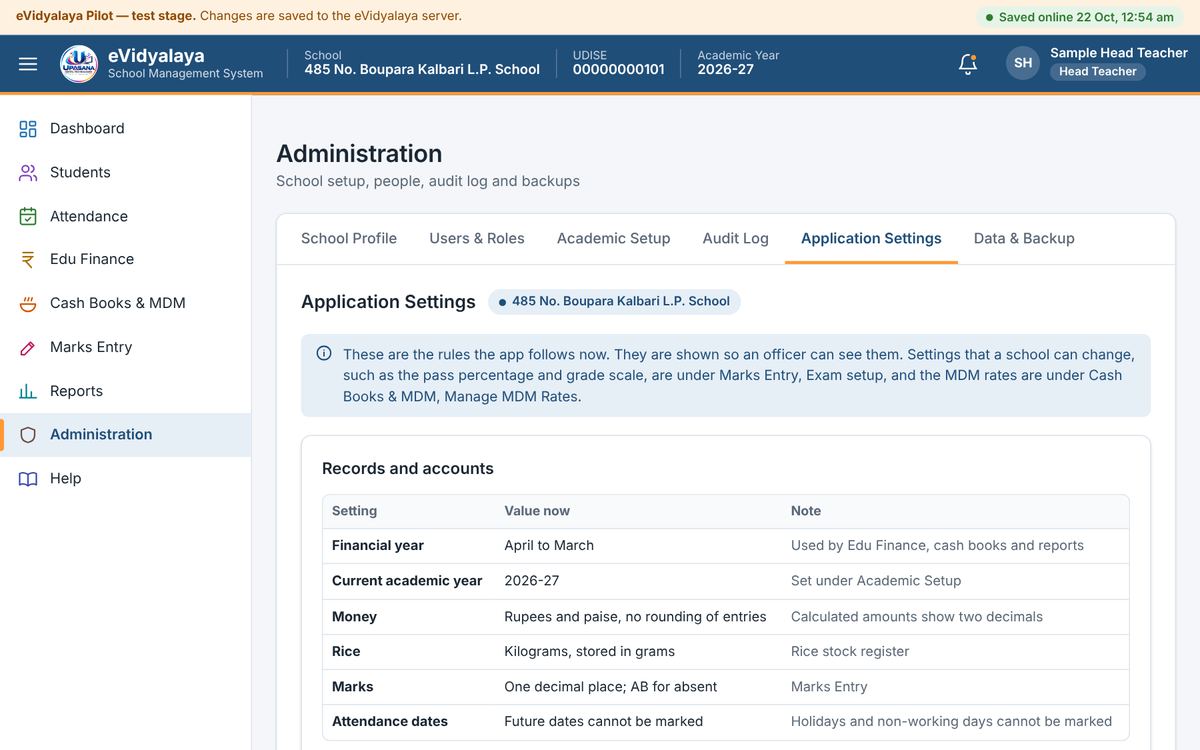Click the Setting column header
The width and height of the screenshot is (1200, 750).
(x=354, y=510)
